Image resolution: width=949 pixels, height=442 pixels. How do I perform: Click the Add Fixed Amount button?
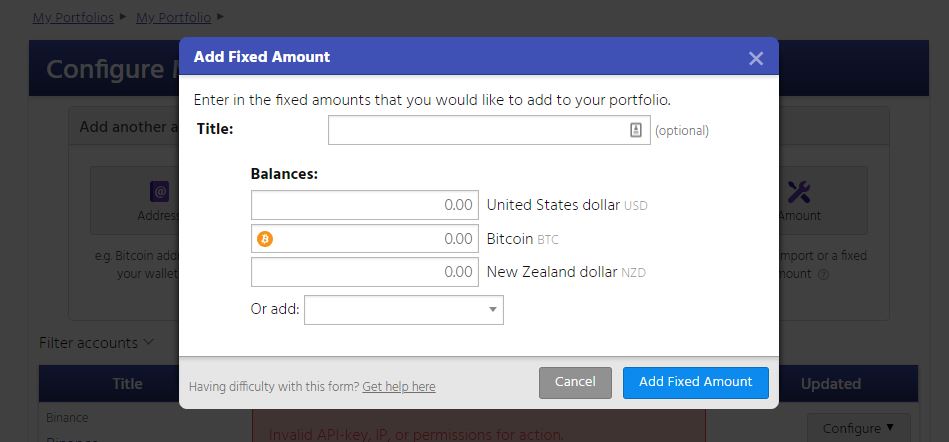pos(695,382)
